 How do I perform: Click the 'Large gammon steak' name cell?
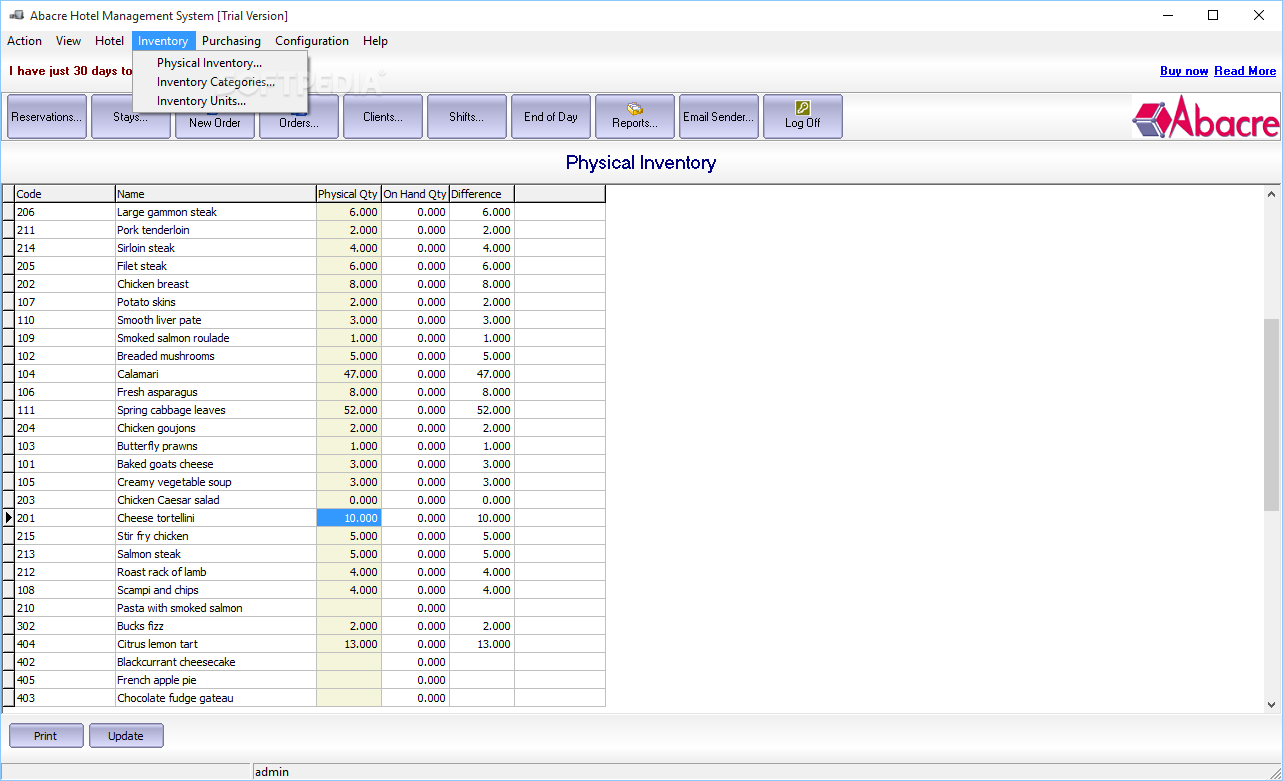click(x=216, y=212)
